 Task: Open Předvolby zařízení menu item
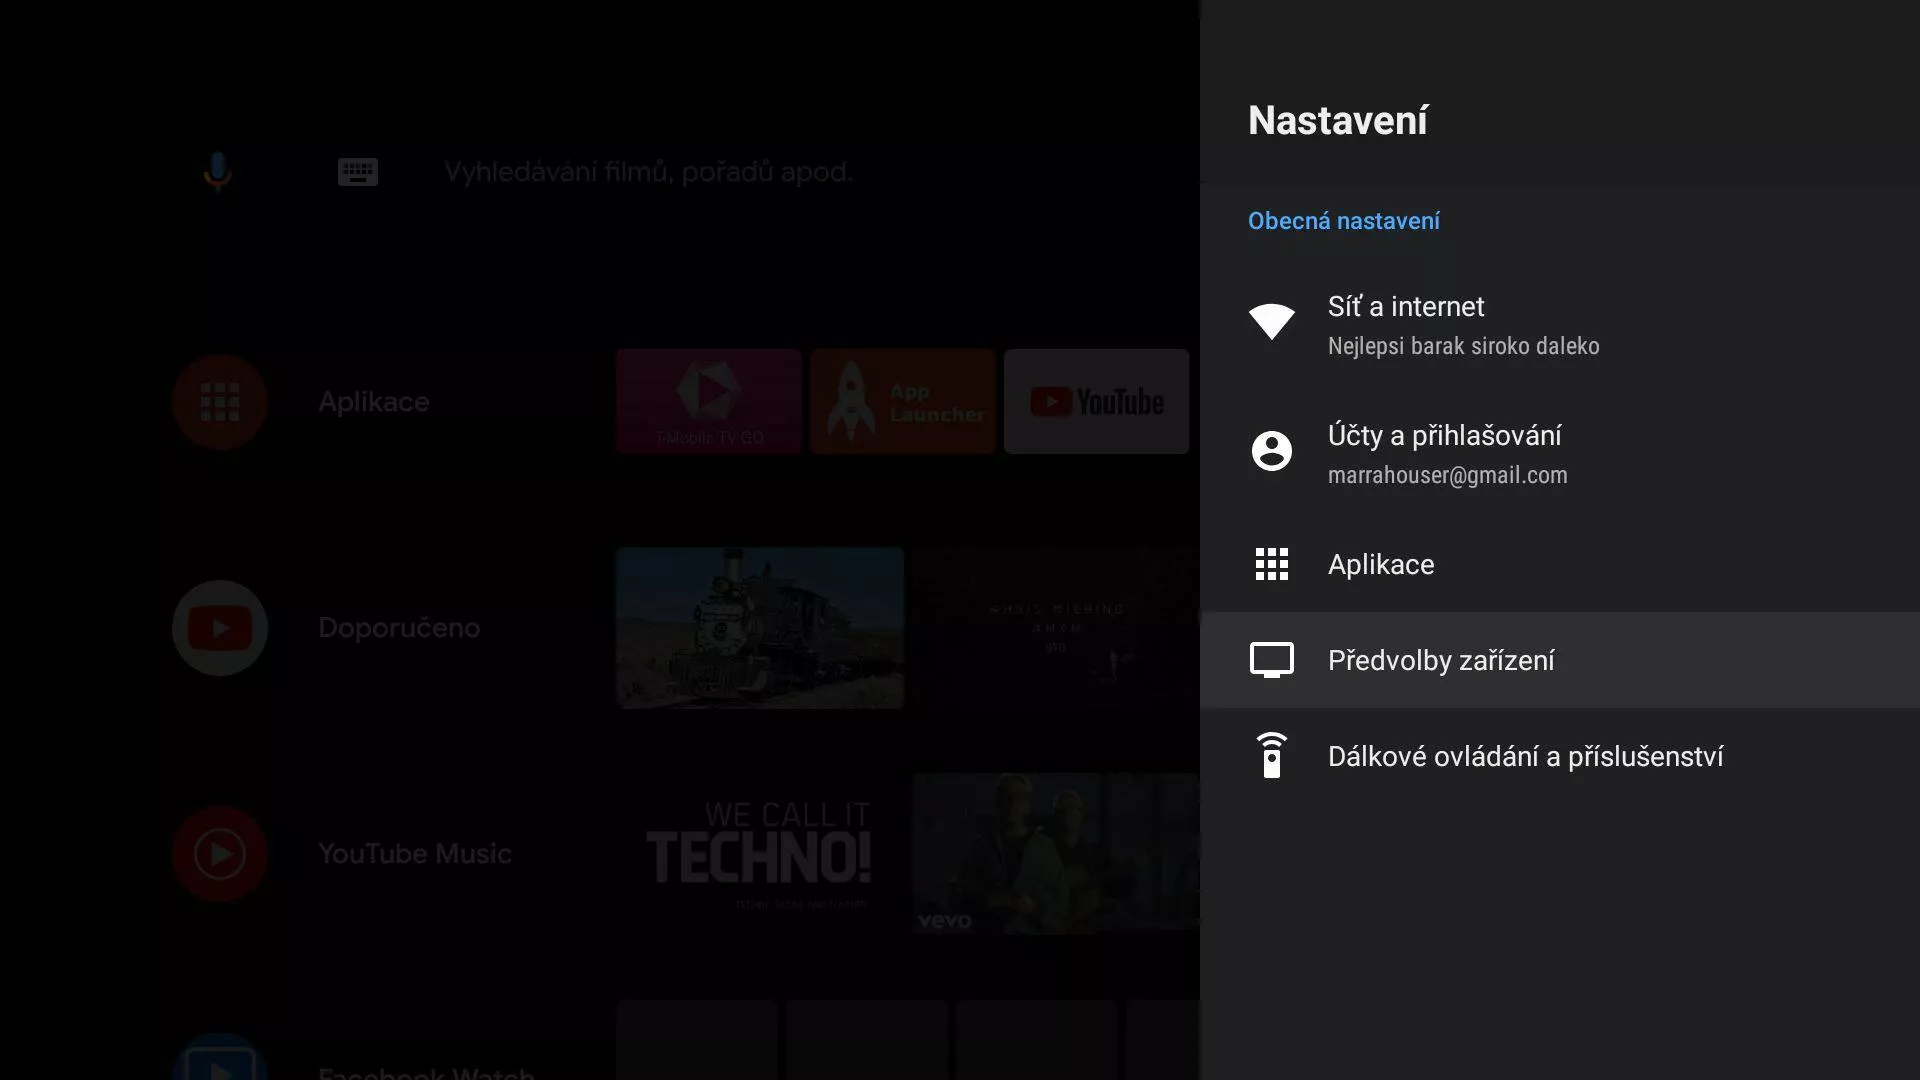(1441, 660)
